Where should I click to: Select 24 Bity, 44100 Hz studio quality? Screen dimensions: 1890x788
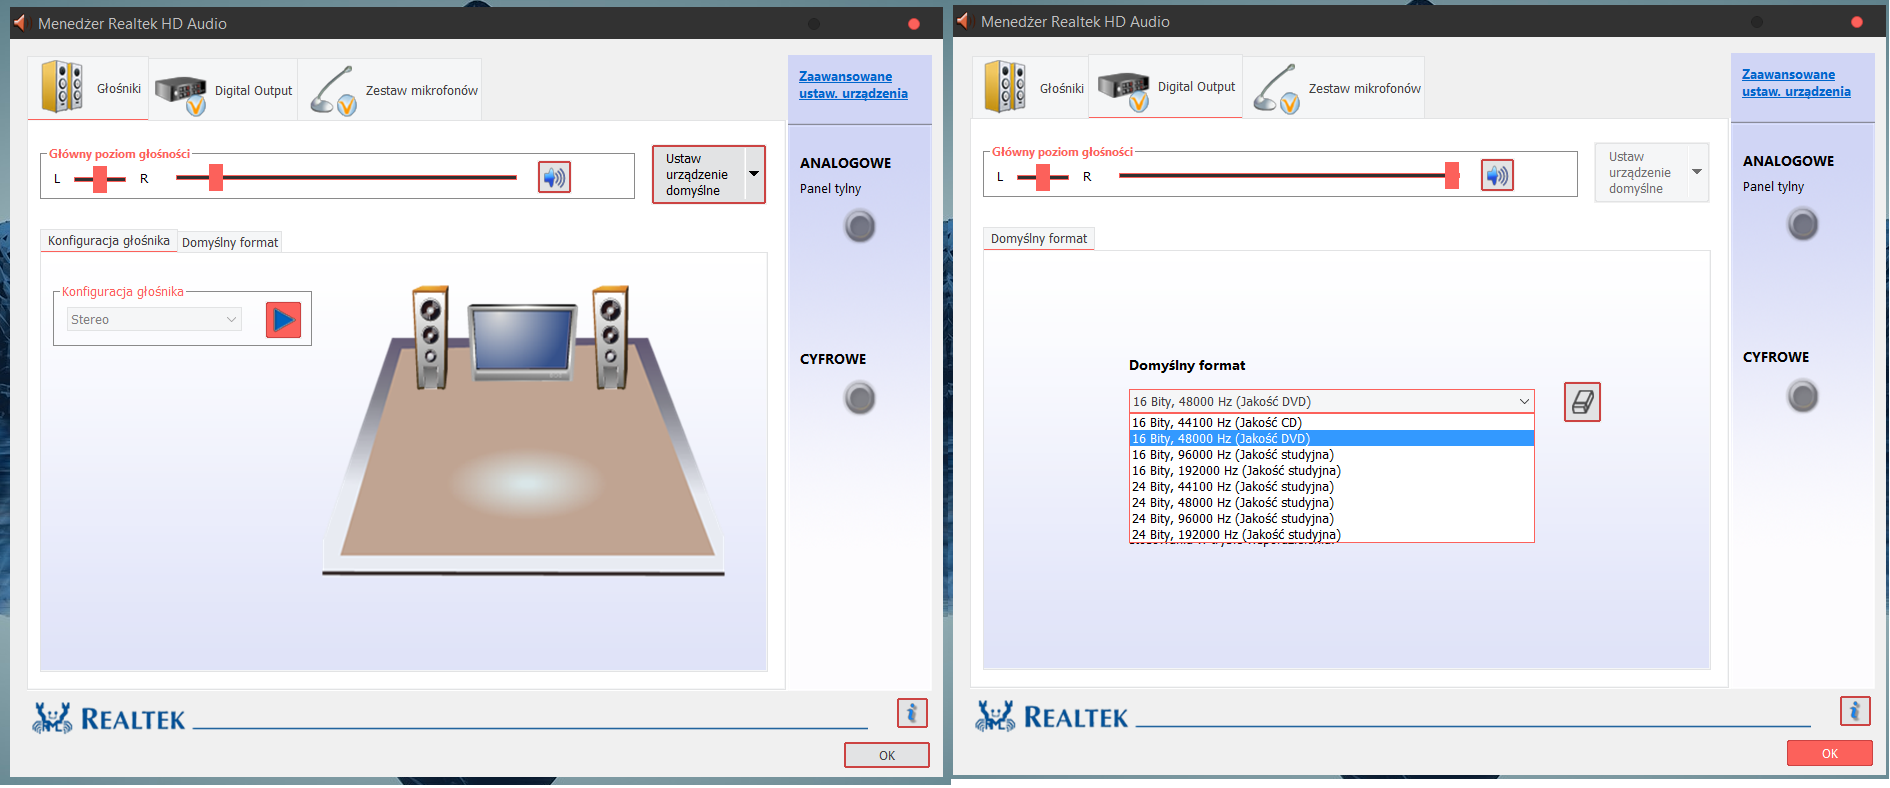1331,487
